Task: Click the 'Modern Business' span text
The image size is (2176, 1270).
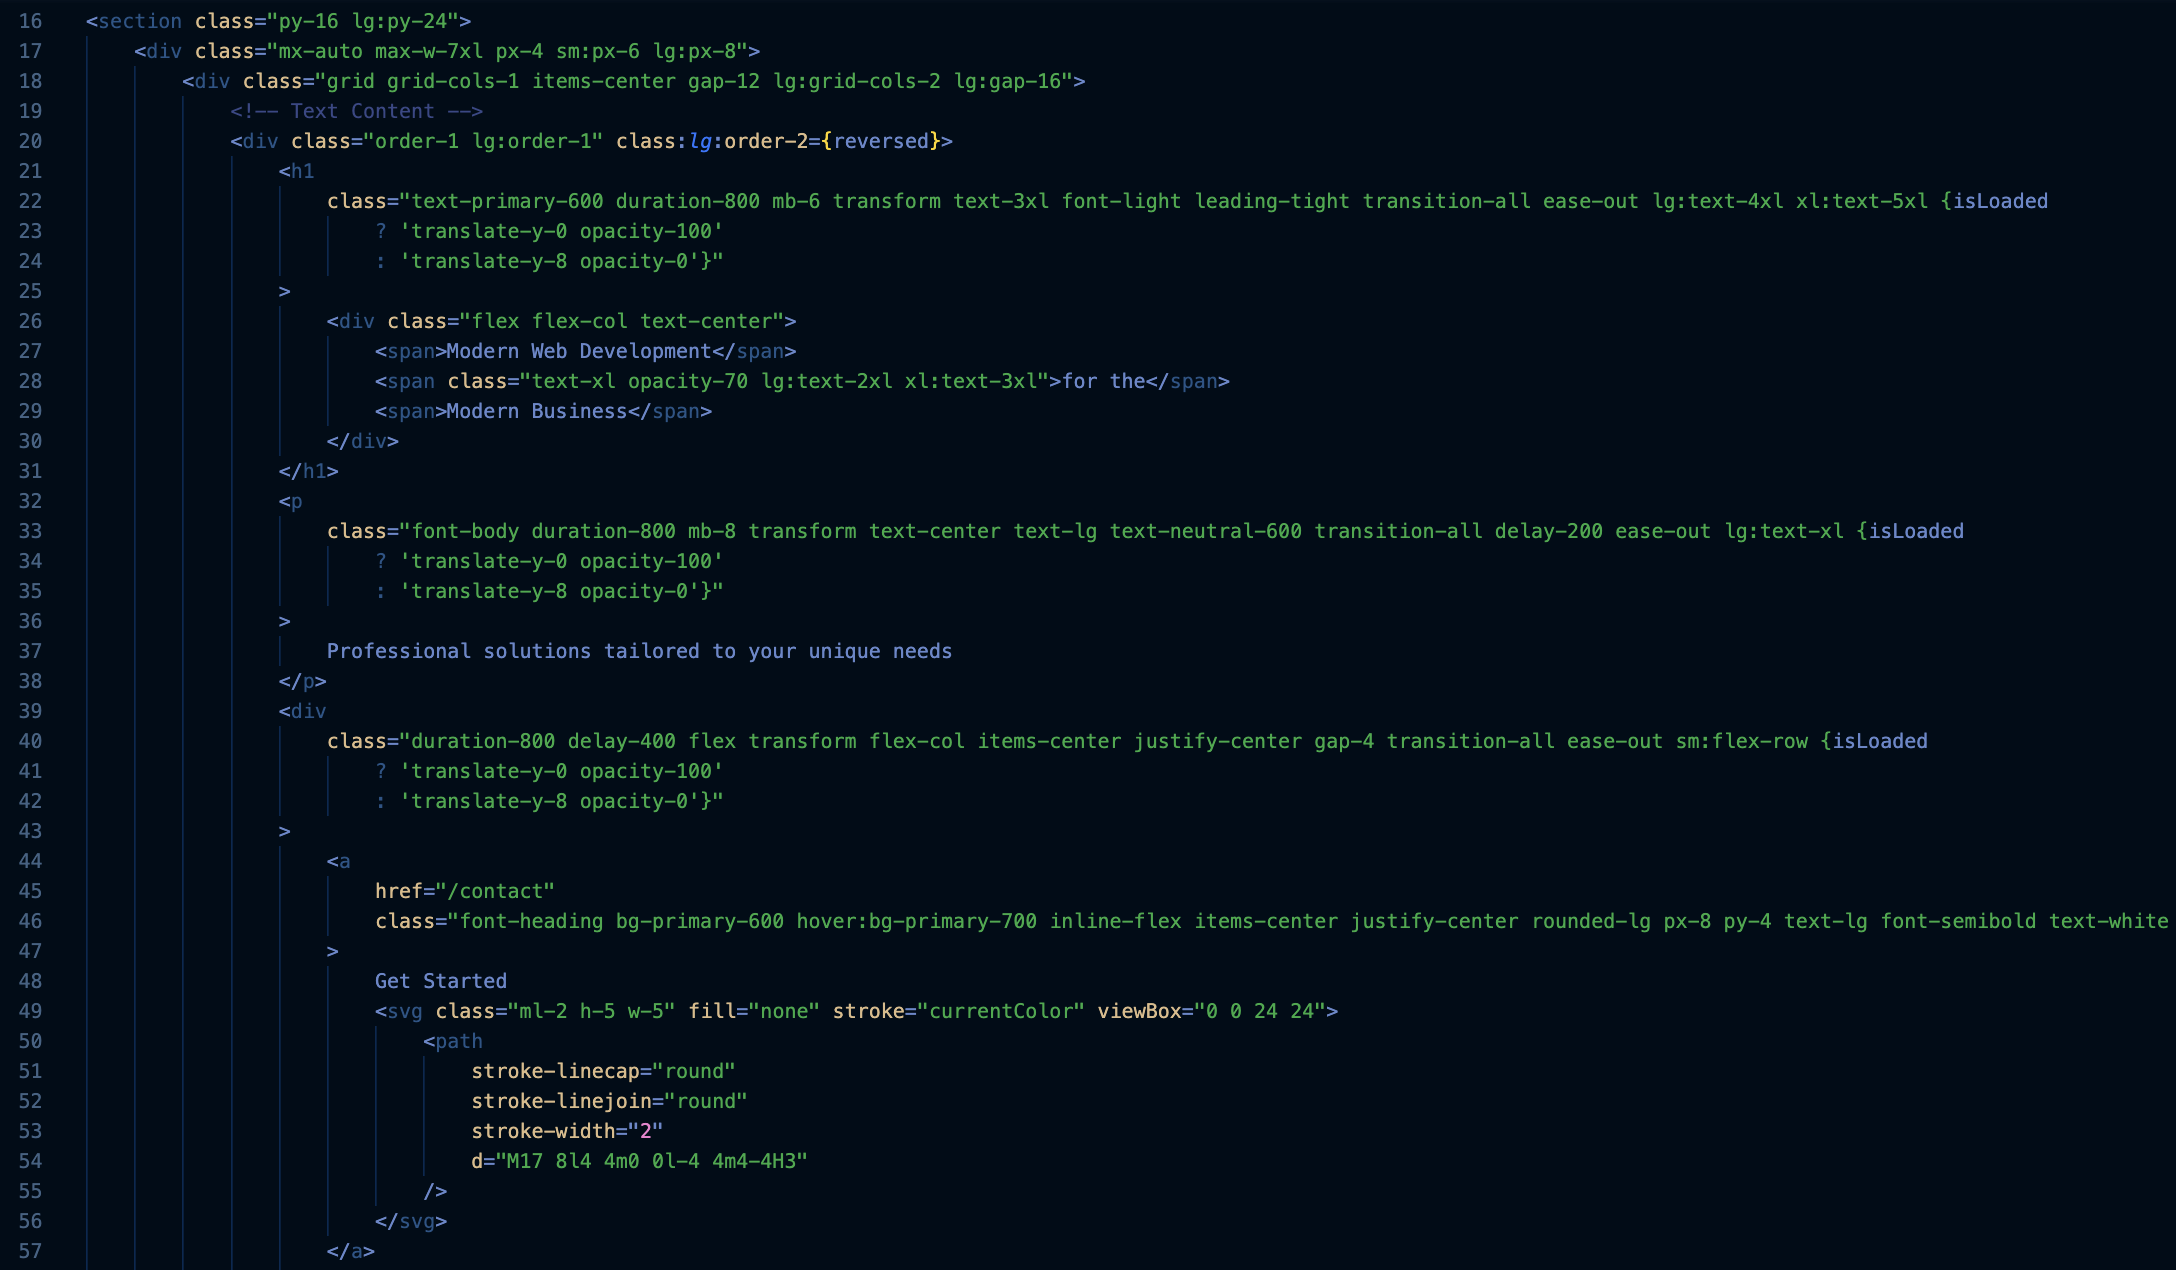Action: 537,411
